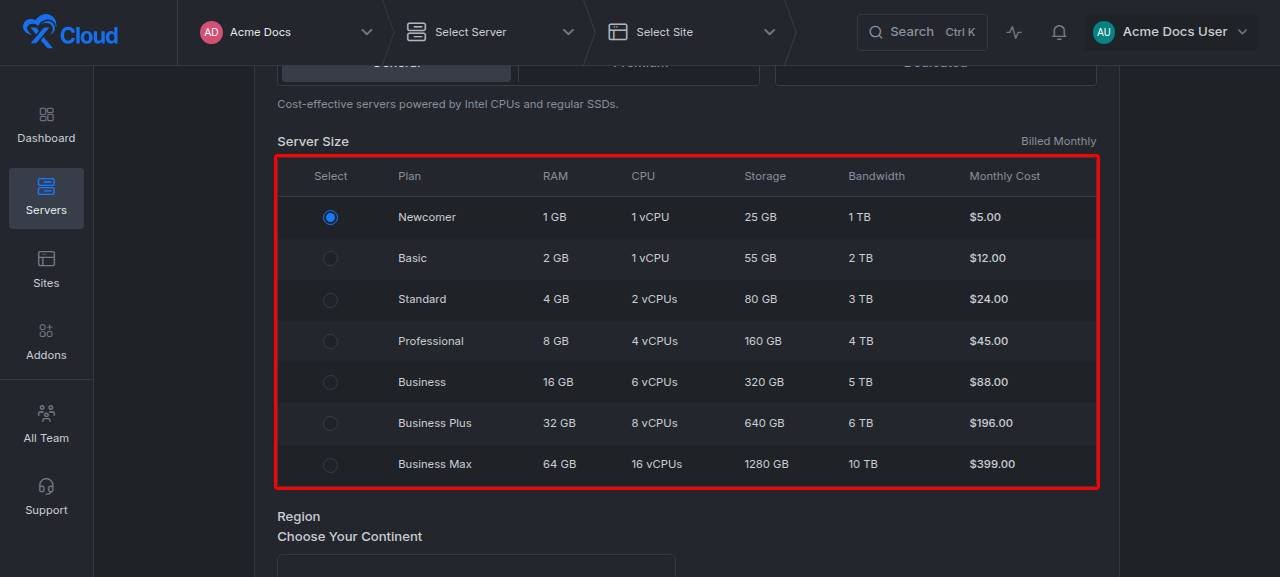This screenshot has height=577, width=1280.
Task: Click the 10 TB bandwidth value
Action: tap(863, 464)
